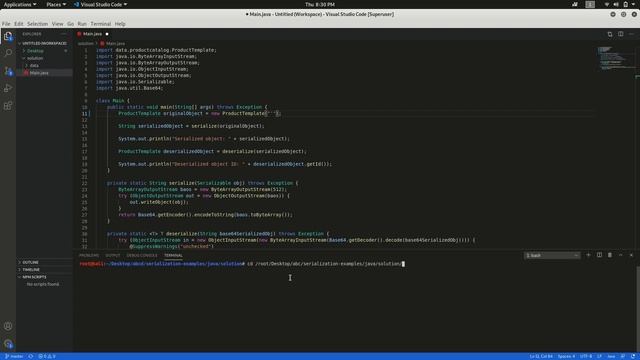Image resolution: width=640 pixels, height=360 pixels.
Task: Open the 1: bash terminal selector dropdown
Action: click(x=552, y=256)
